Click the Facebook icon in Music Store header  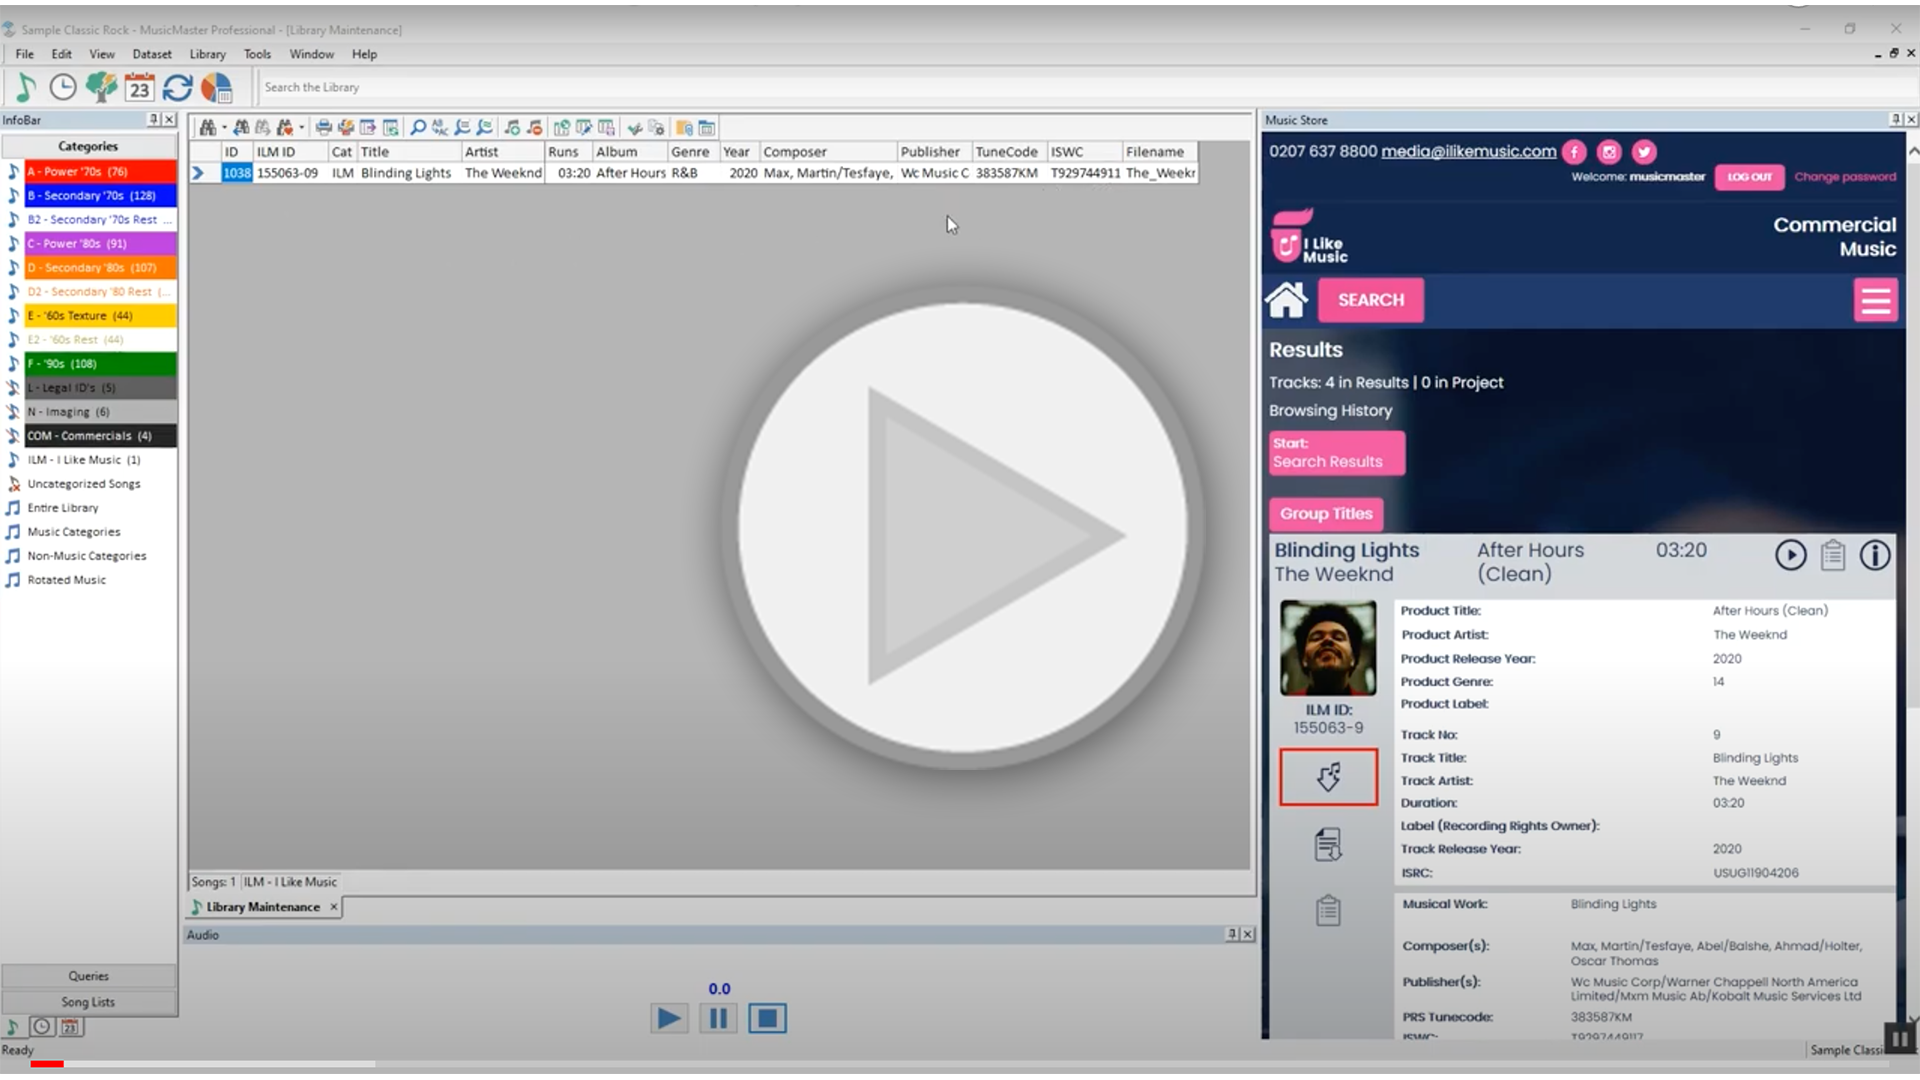[x=1574, y=152]
